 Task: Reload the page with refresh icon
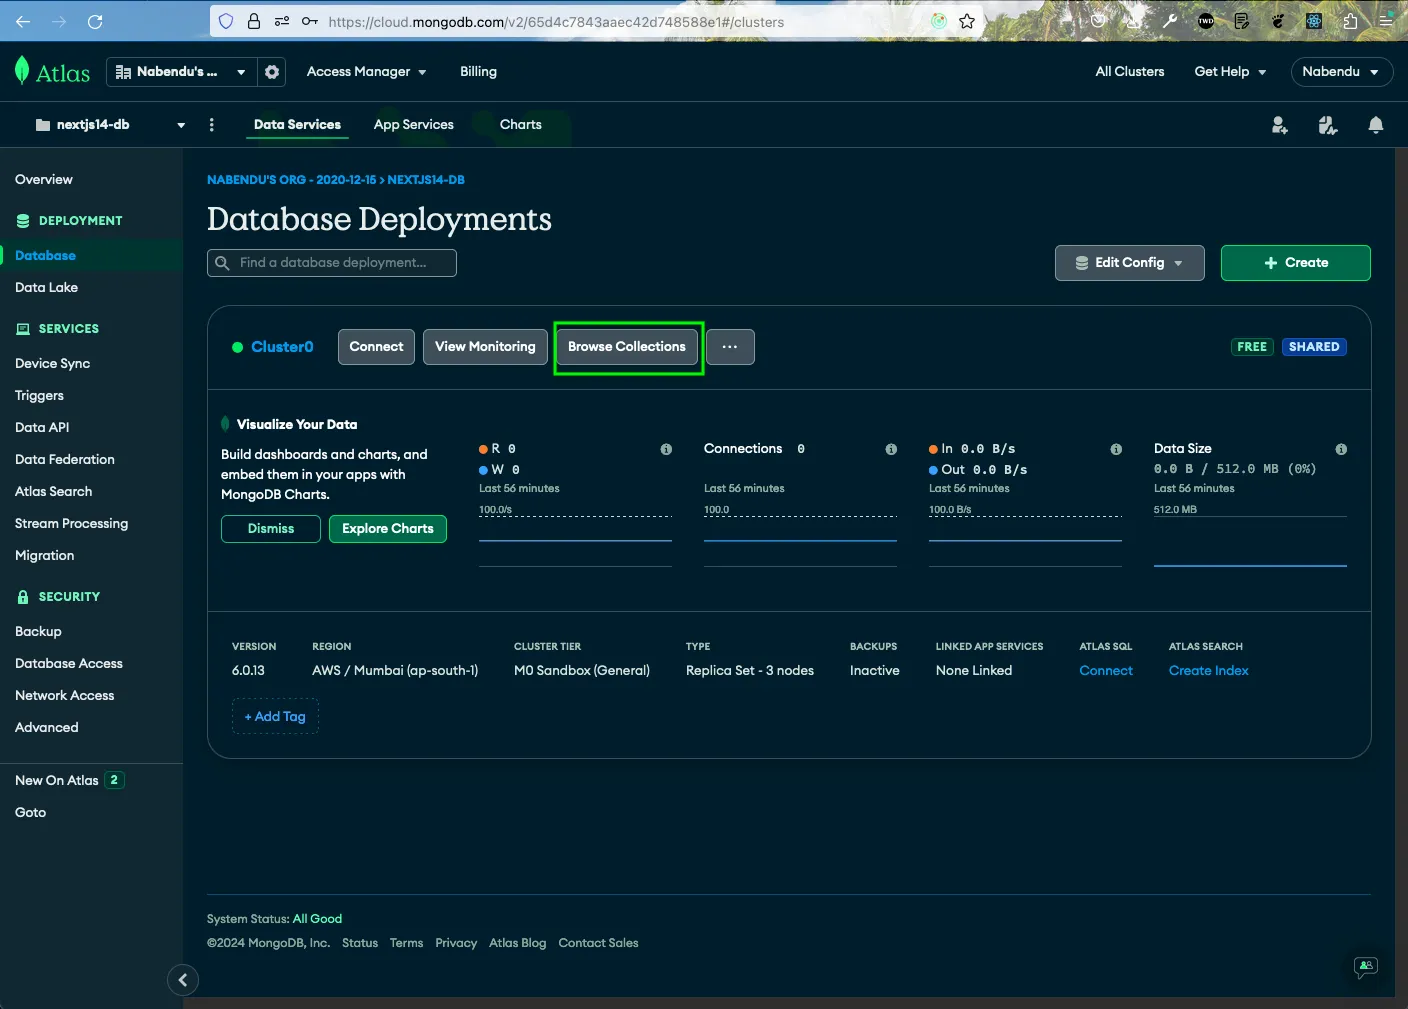coord(95,21)
